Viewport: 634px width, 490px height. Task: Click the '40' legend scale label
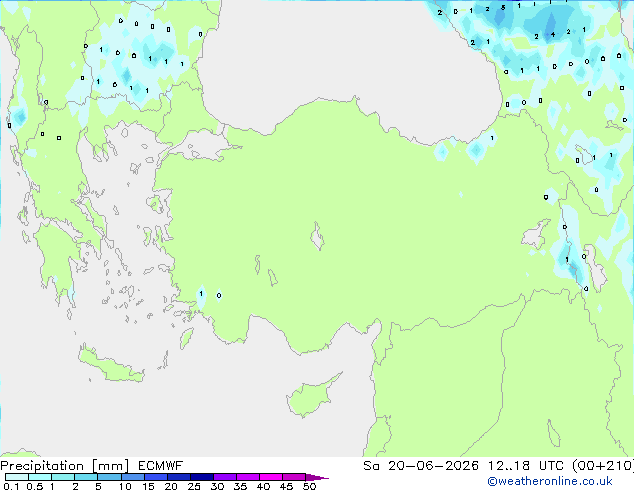coord(263,486)
